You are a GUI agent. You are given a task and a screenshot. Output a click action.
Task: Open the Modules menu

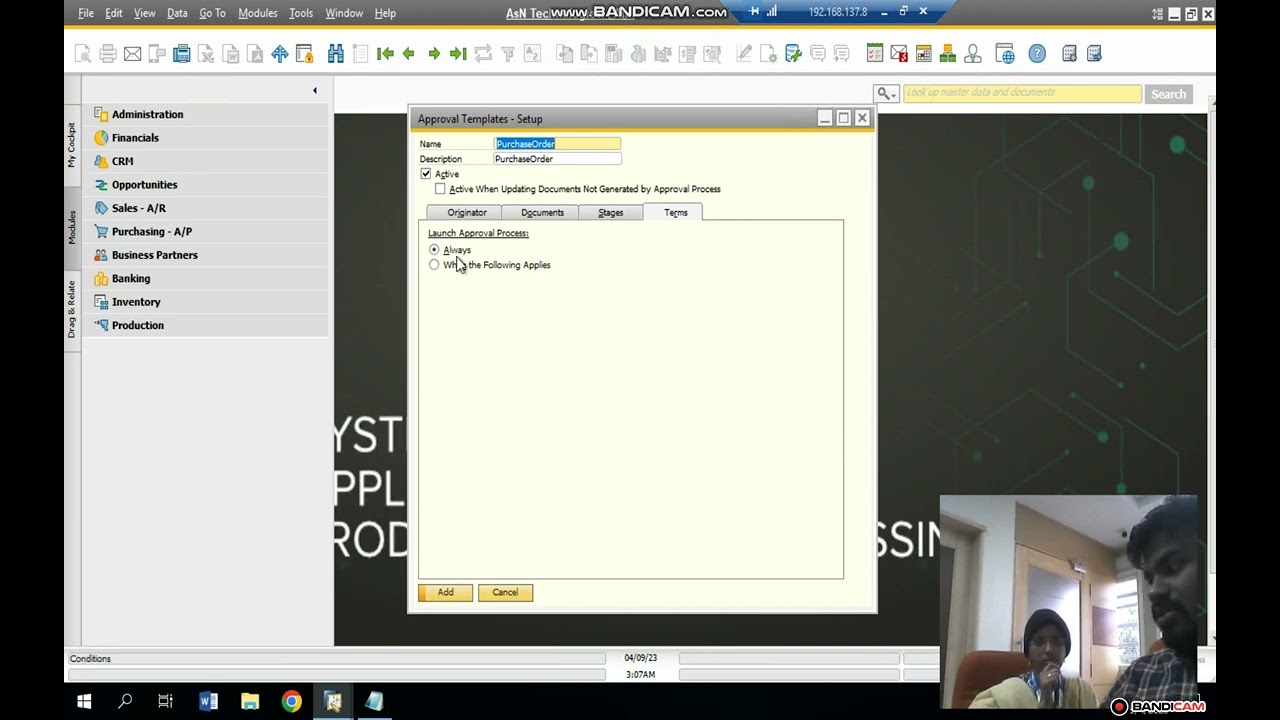click(258, 13)
